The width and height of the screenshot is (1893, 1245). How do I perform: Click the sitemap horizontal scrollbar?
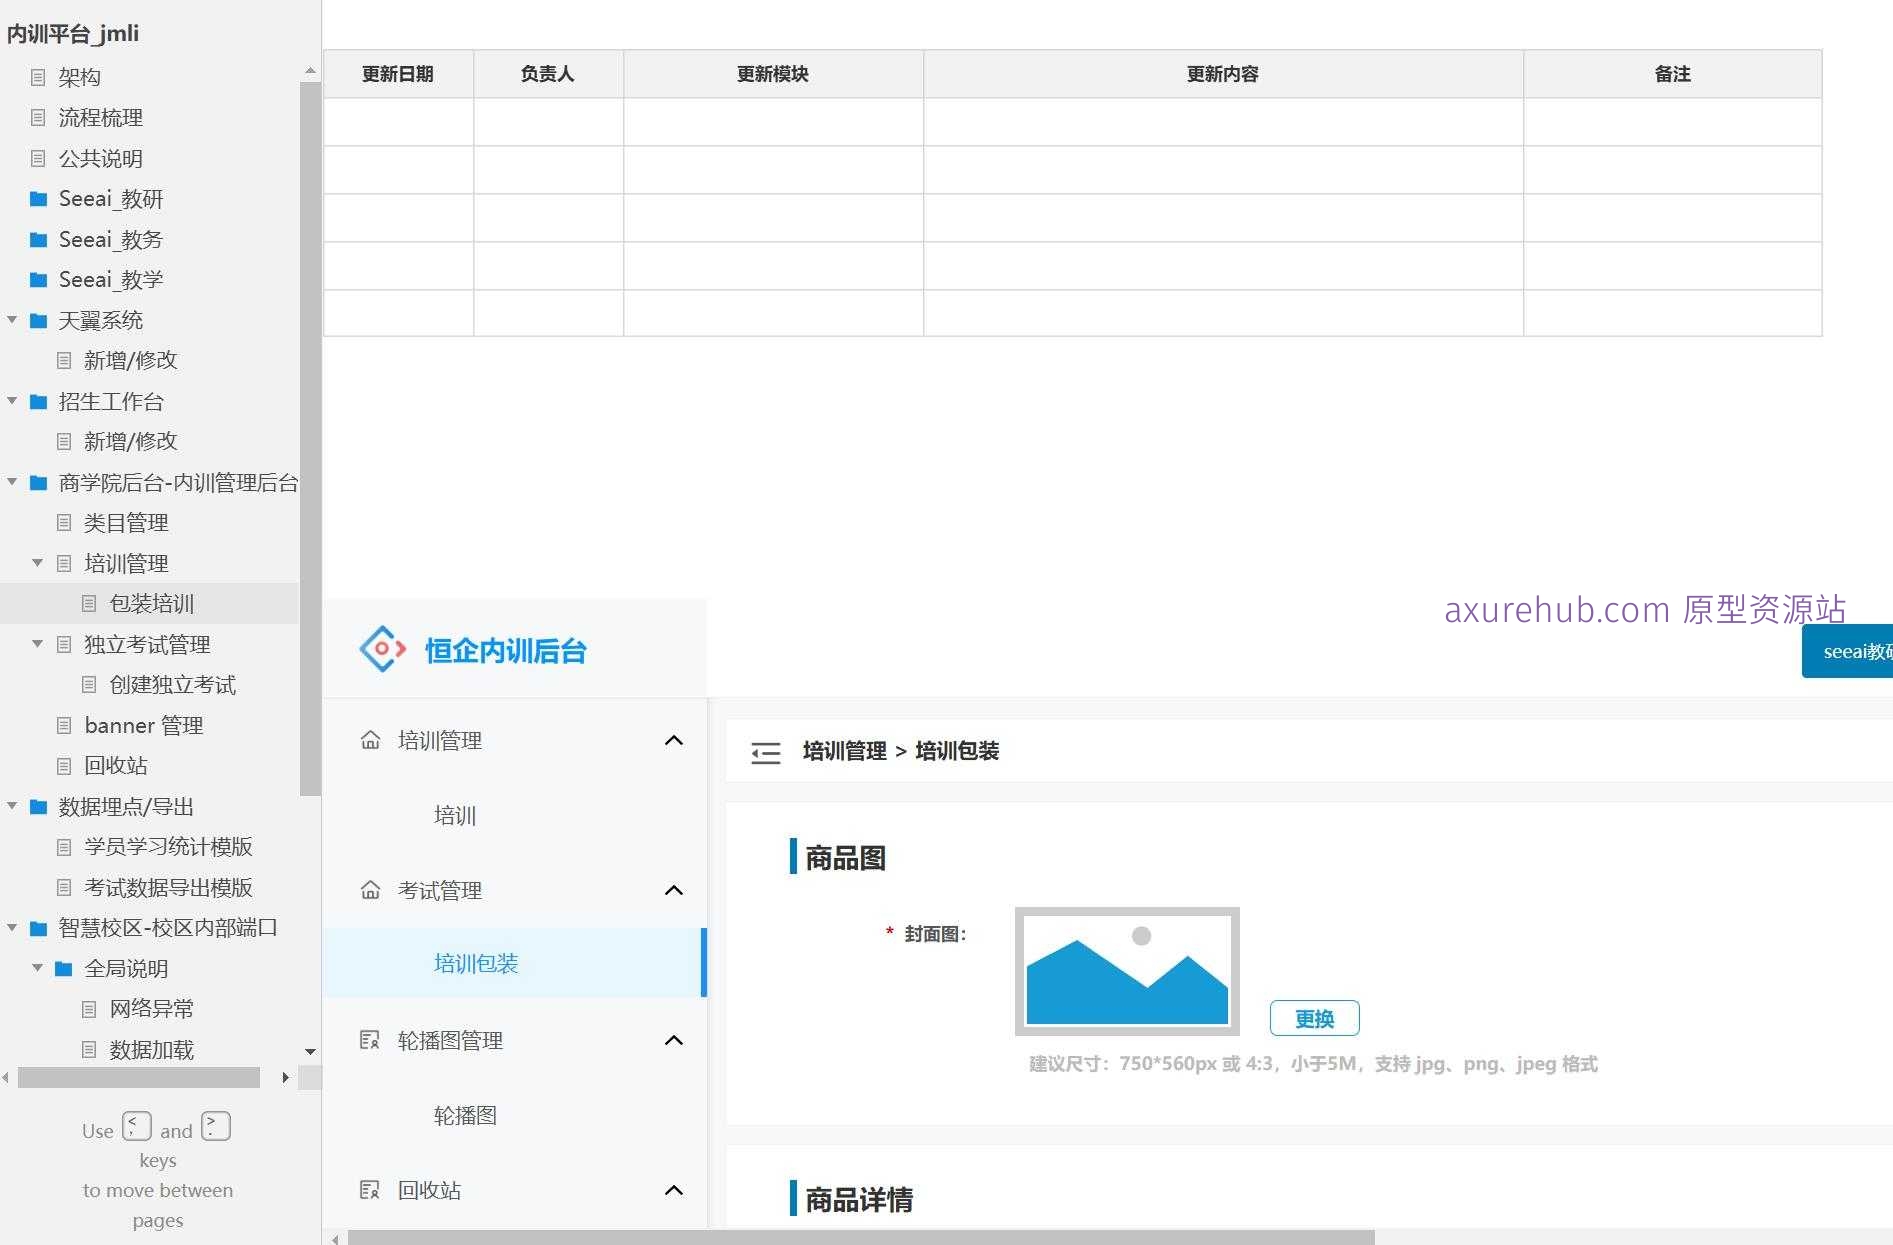(139, 1077)
